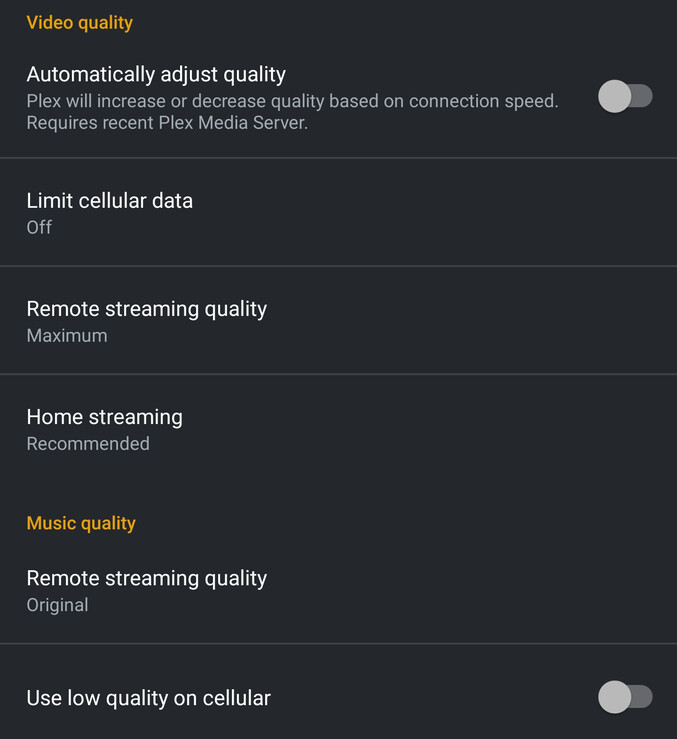Tap the Original value under music quality
Screen dimensions: 677x739
tap(57, 605)
